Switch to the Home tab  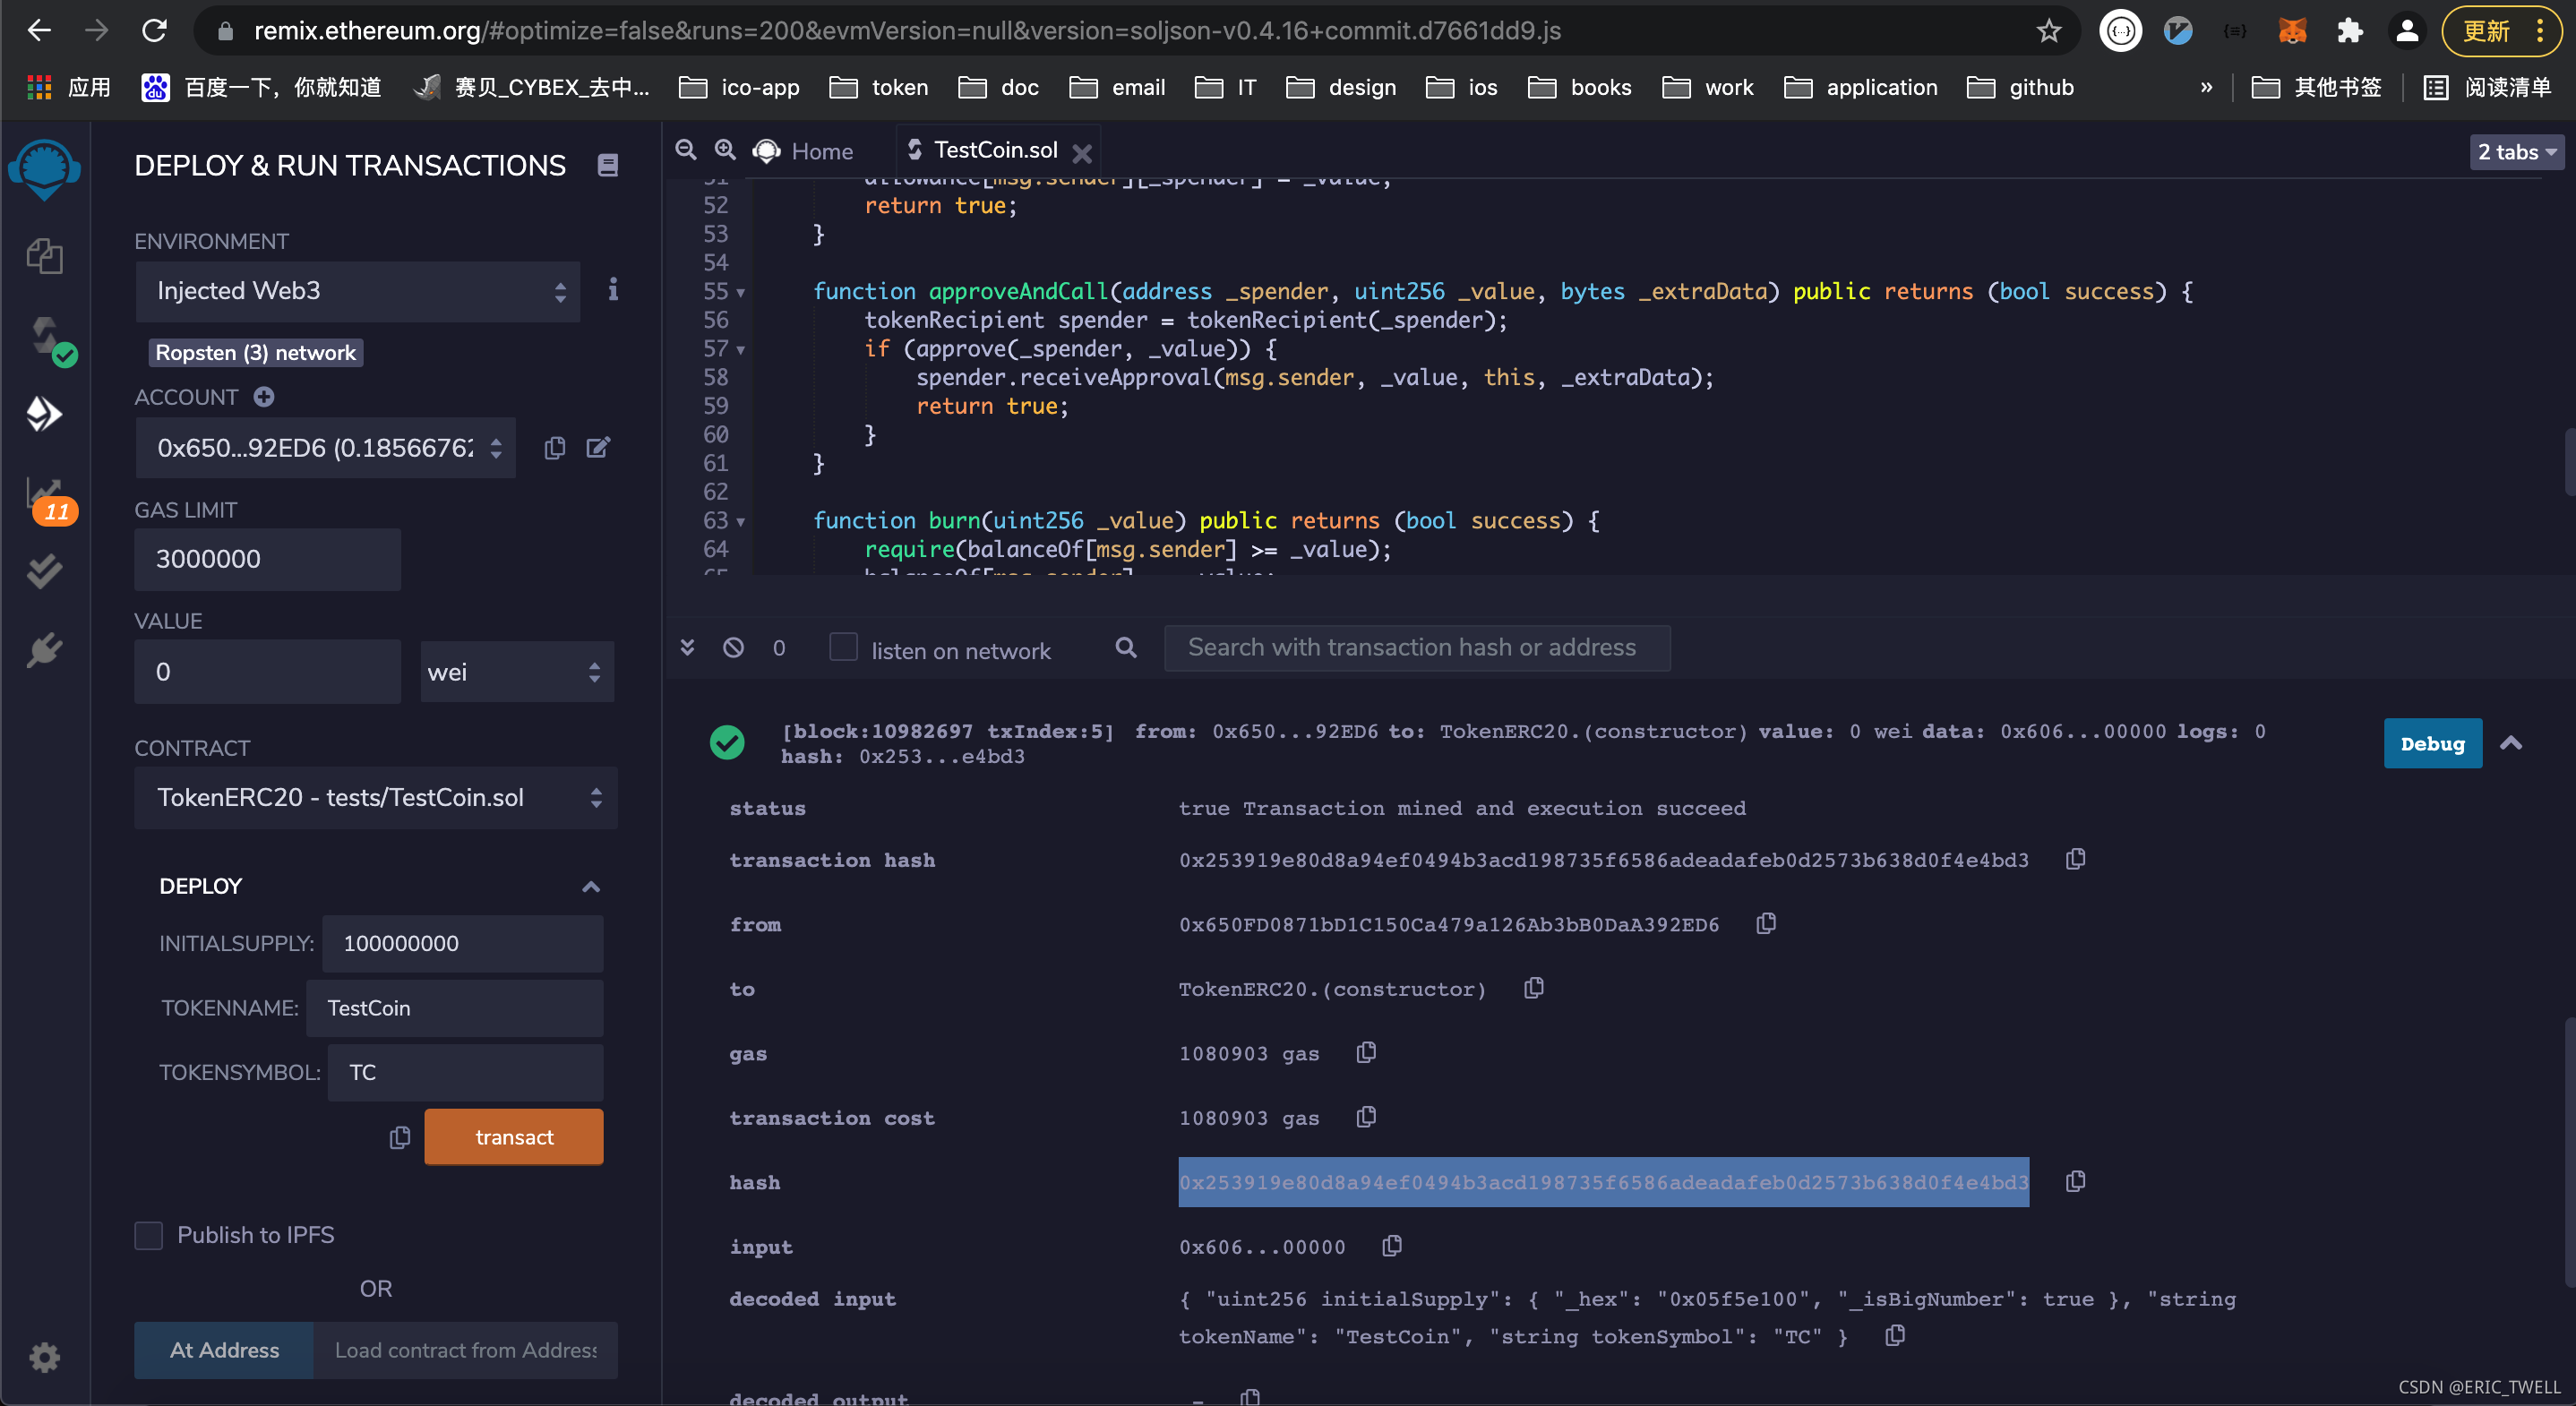point(820,151)
